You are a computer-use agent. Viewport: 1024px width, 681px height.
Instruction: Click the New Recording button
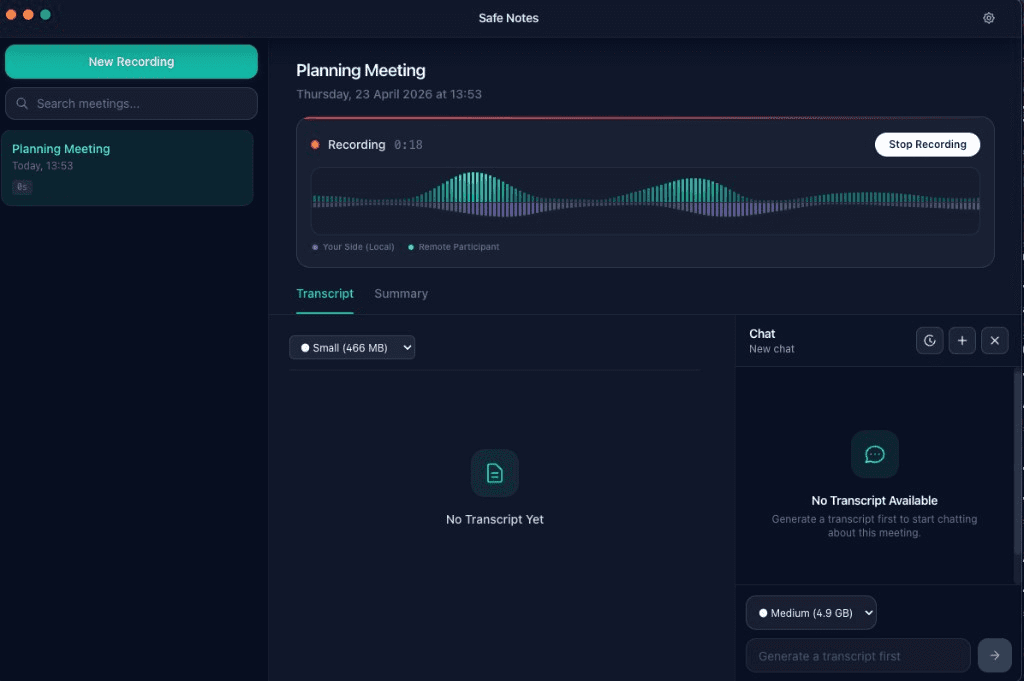point(131,61)
